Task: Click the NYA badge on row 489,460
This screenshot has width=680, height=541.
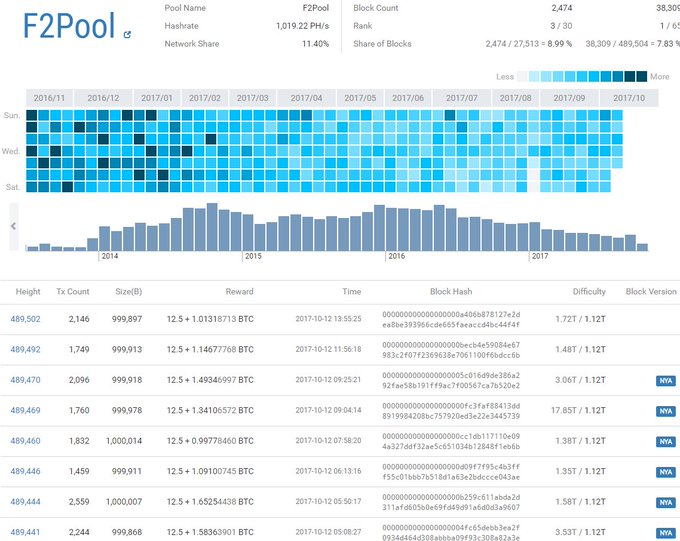Action: (666, 442)
